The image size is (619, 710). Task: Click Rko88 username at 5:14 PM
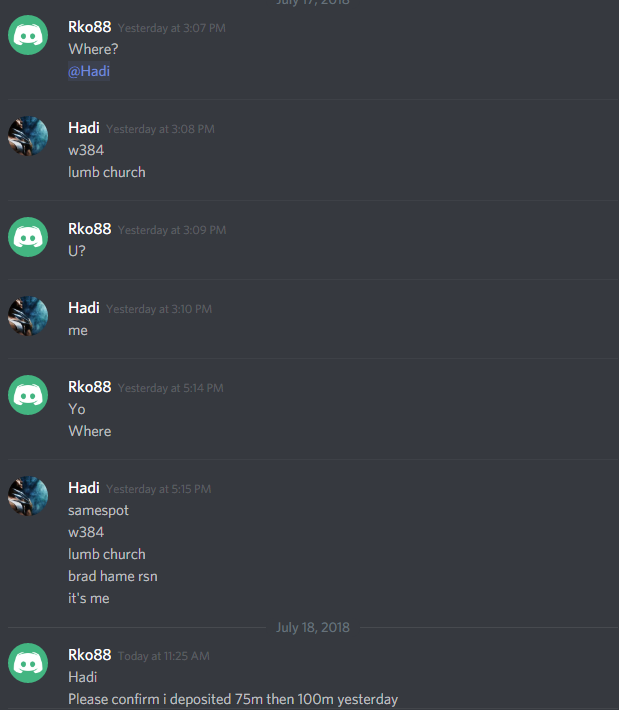pyautogui.click(x=90, y=387)
